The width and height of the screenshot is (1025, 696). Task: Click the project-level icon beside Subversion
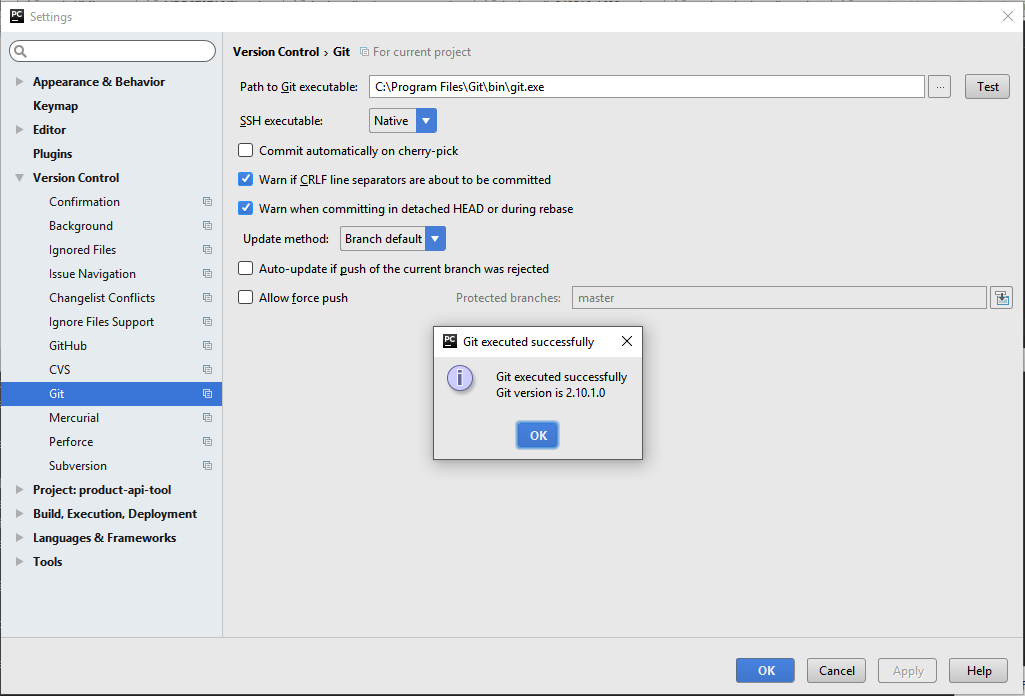[x=207, y=466]
